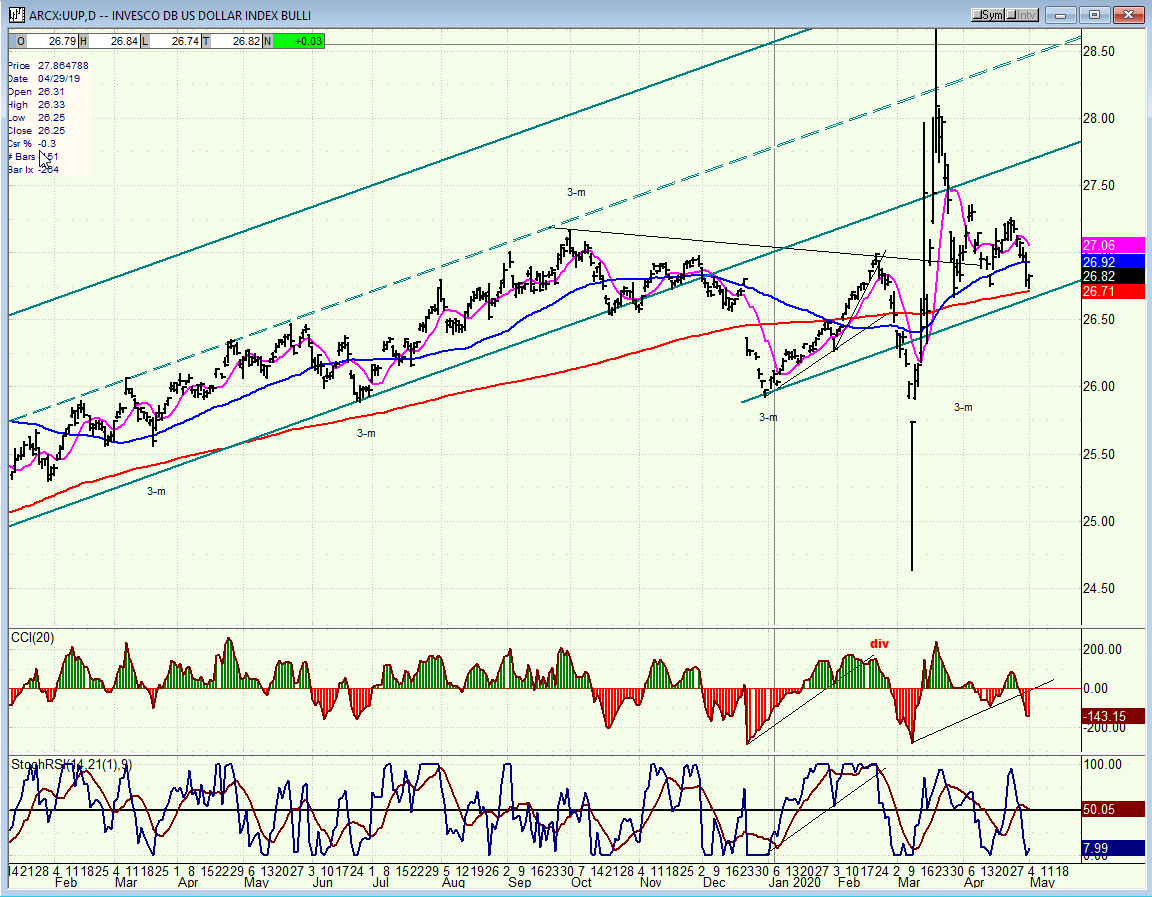Click the 26.82 last price marker
Viewport: 1152px width, 897px height.
pyautogui.click(x=1113, y=277)
